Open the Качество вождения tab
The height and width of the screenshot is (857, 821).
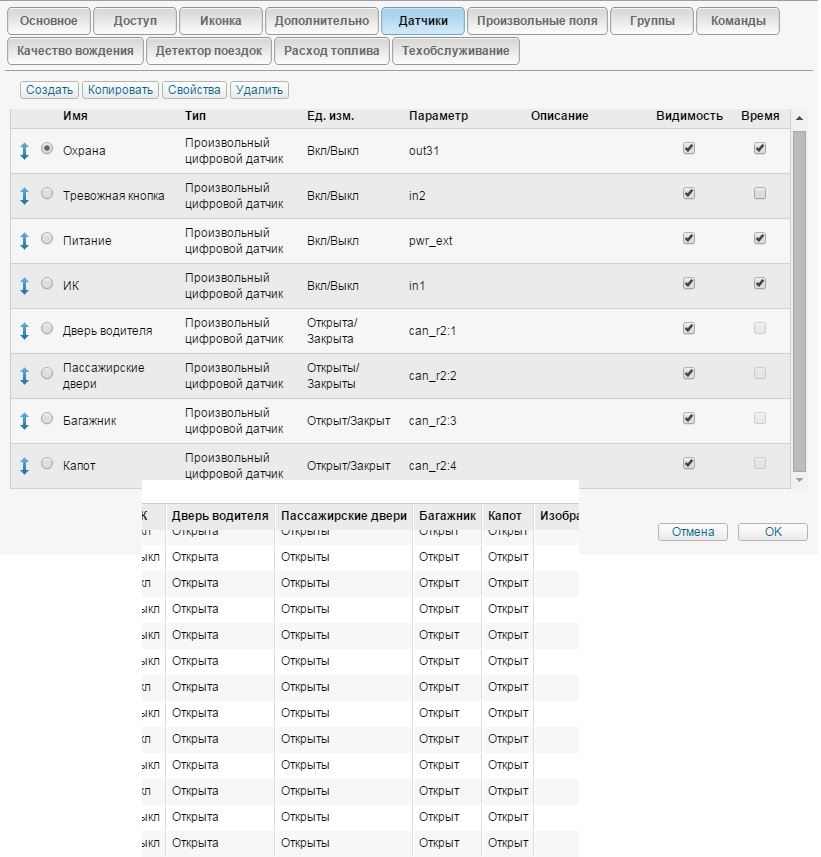coord(75,51)
